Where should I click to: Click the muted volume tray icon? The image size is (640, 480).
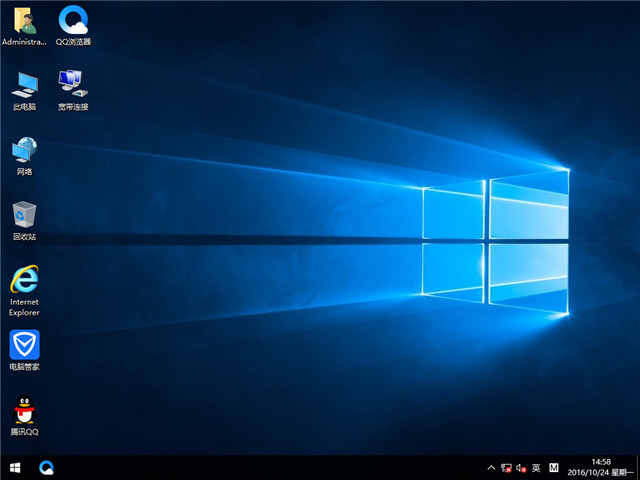pyautogui.click(x=520, y=467)
